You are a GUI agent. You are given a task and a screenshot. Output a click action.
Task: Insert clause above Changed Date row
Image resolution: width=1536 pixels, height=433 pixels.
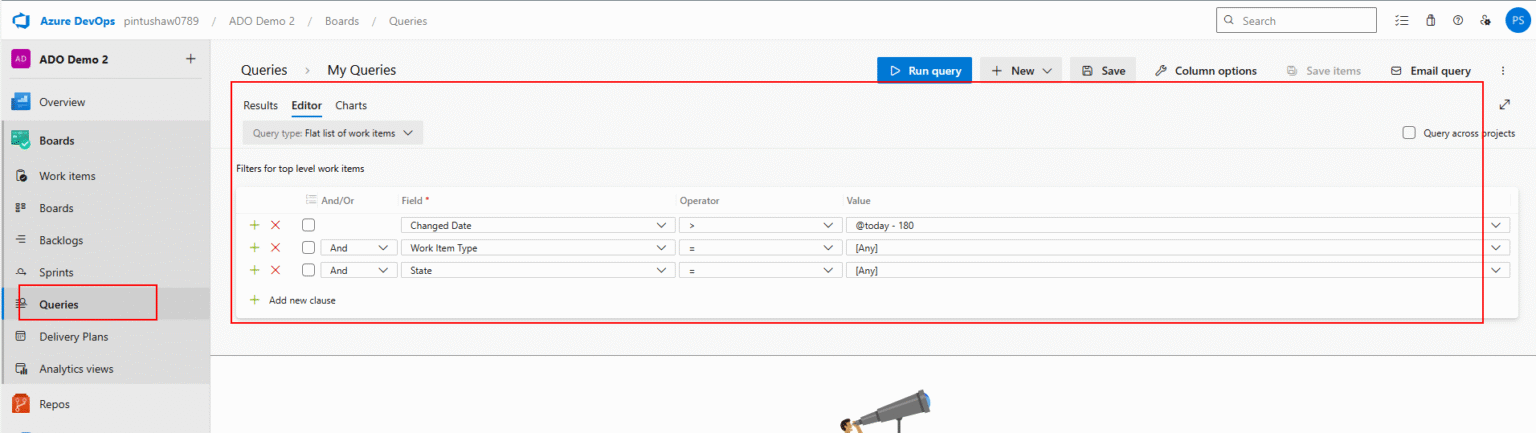(254, 225)
